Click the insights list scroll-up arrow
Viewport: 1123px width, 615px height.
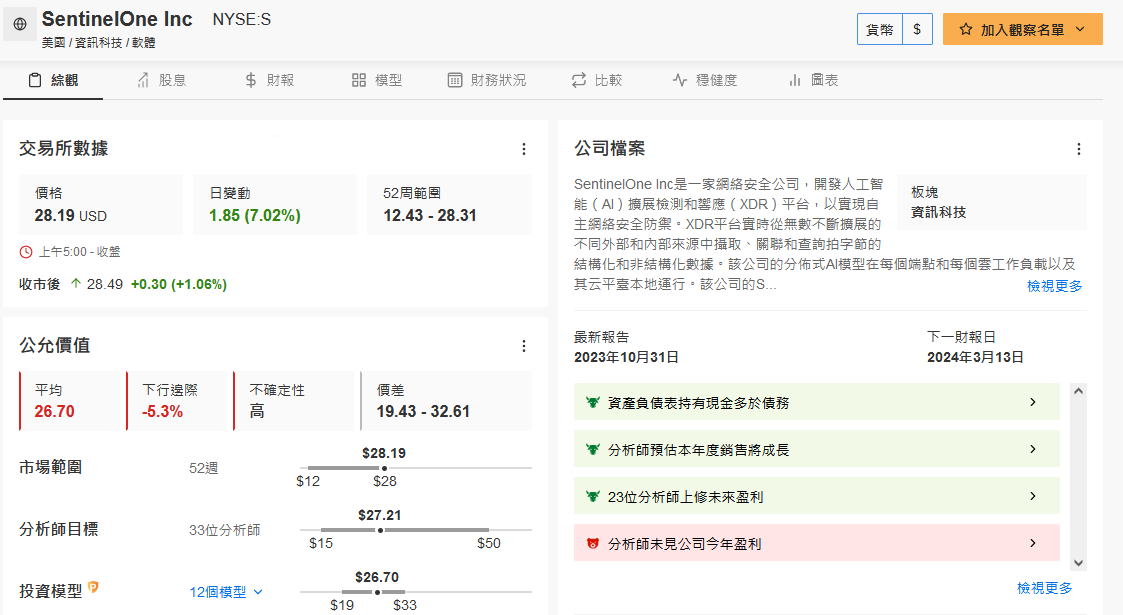pos(1079,391)
